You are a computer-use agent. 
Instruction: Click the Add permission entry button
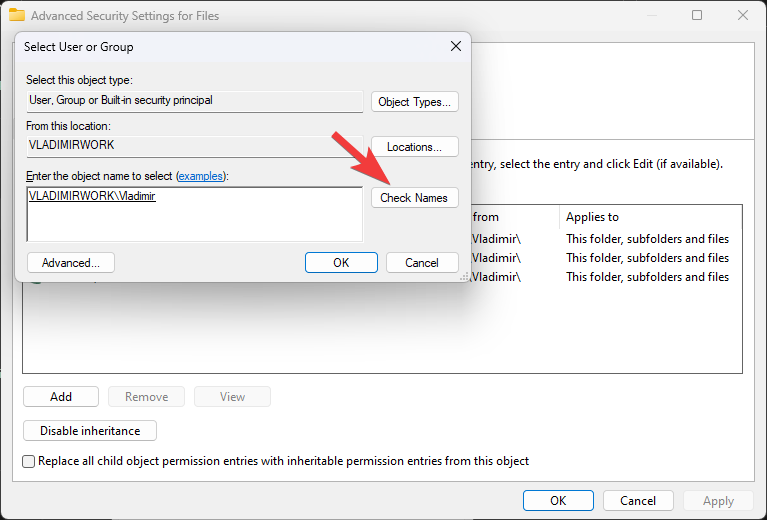[61, 397]
